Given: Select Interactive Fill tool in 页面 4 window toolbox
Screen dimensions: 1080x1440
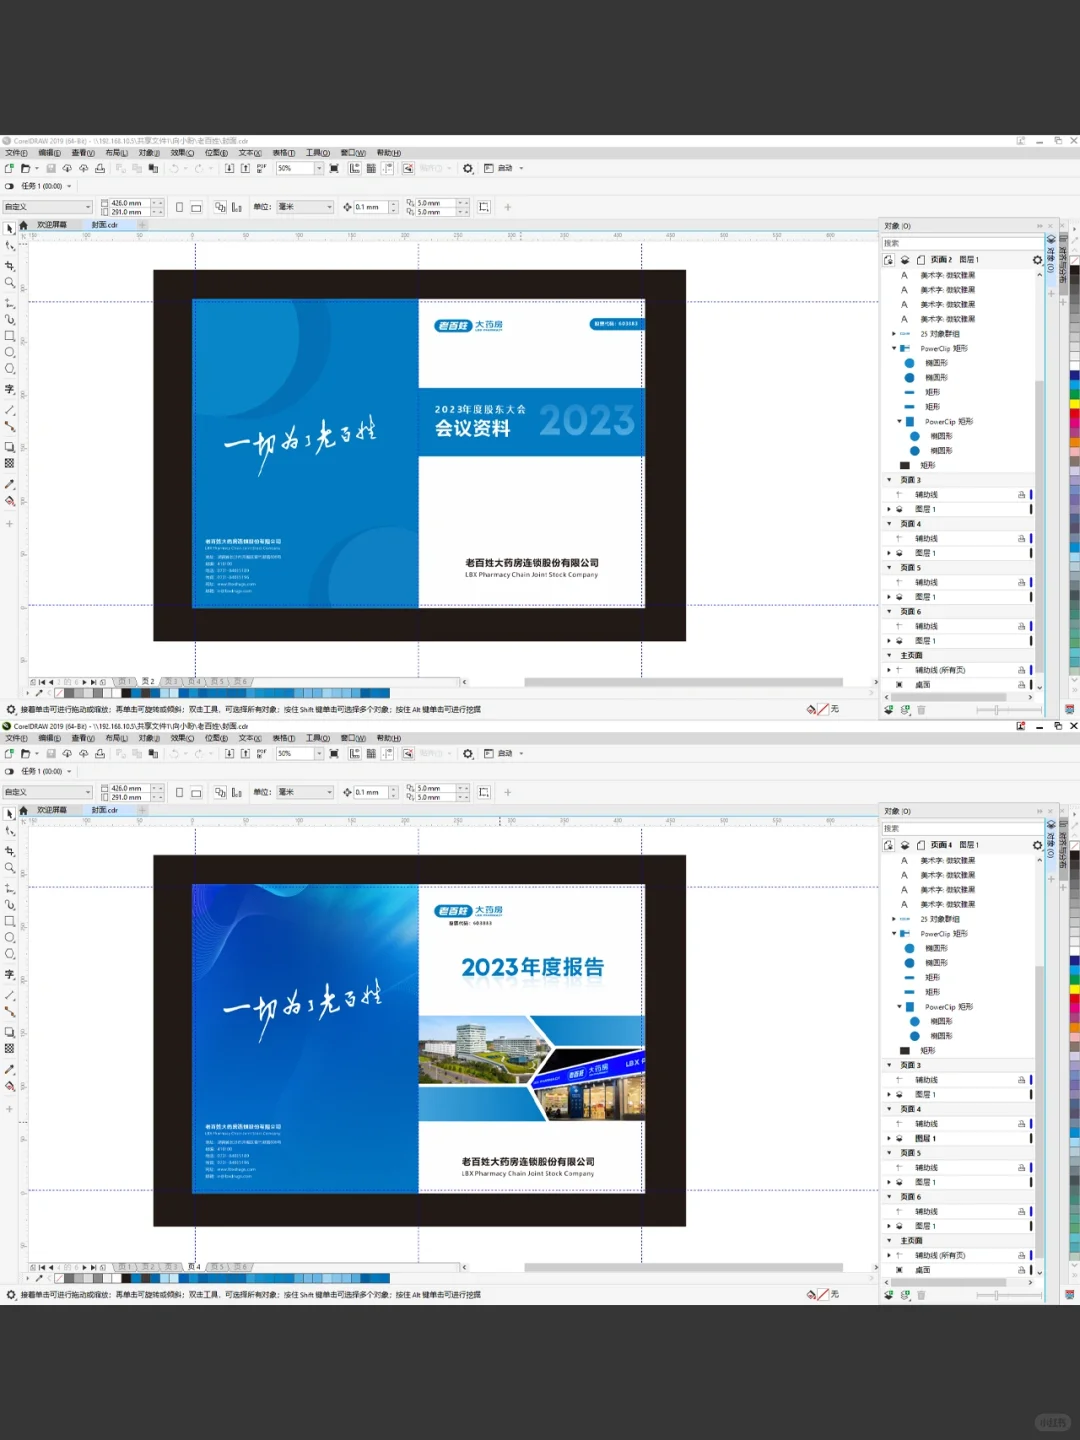Looking at the screenshot, I should pyautogui.click(x=10, y=1086).
